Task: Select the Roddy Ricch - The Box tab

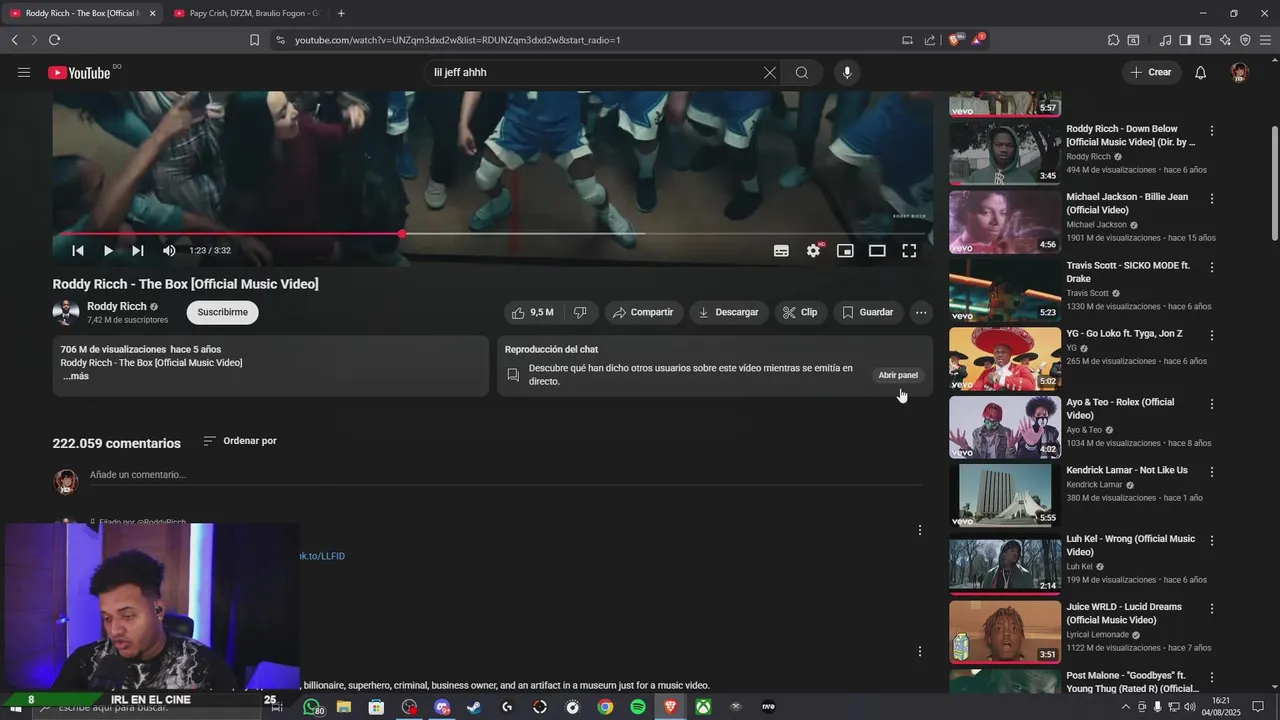Action: click(x=80, y=13)
